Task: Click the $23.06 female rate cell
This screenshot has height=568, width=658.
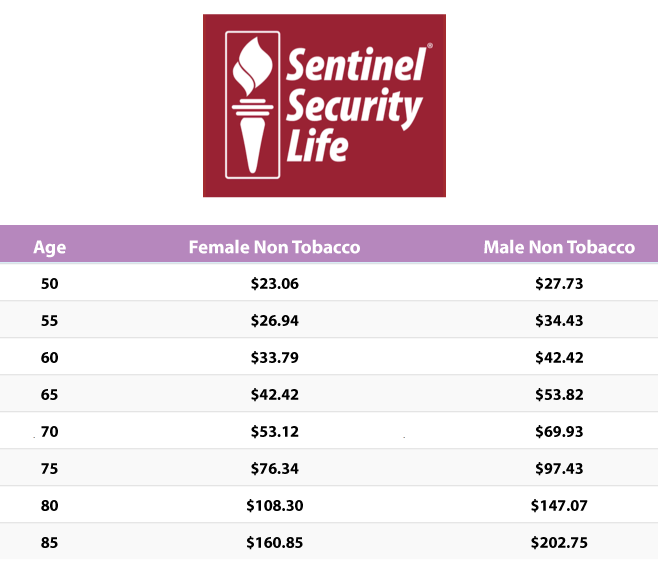Action: click(x=274, y=284)
